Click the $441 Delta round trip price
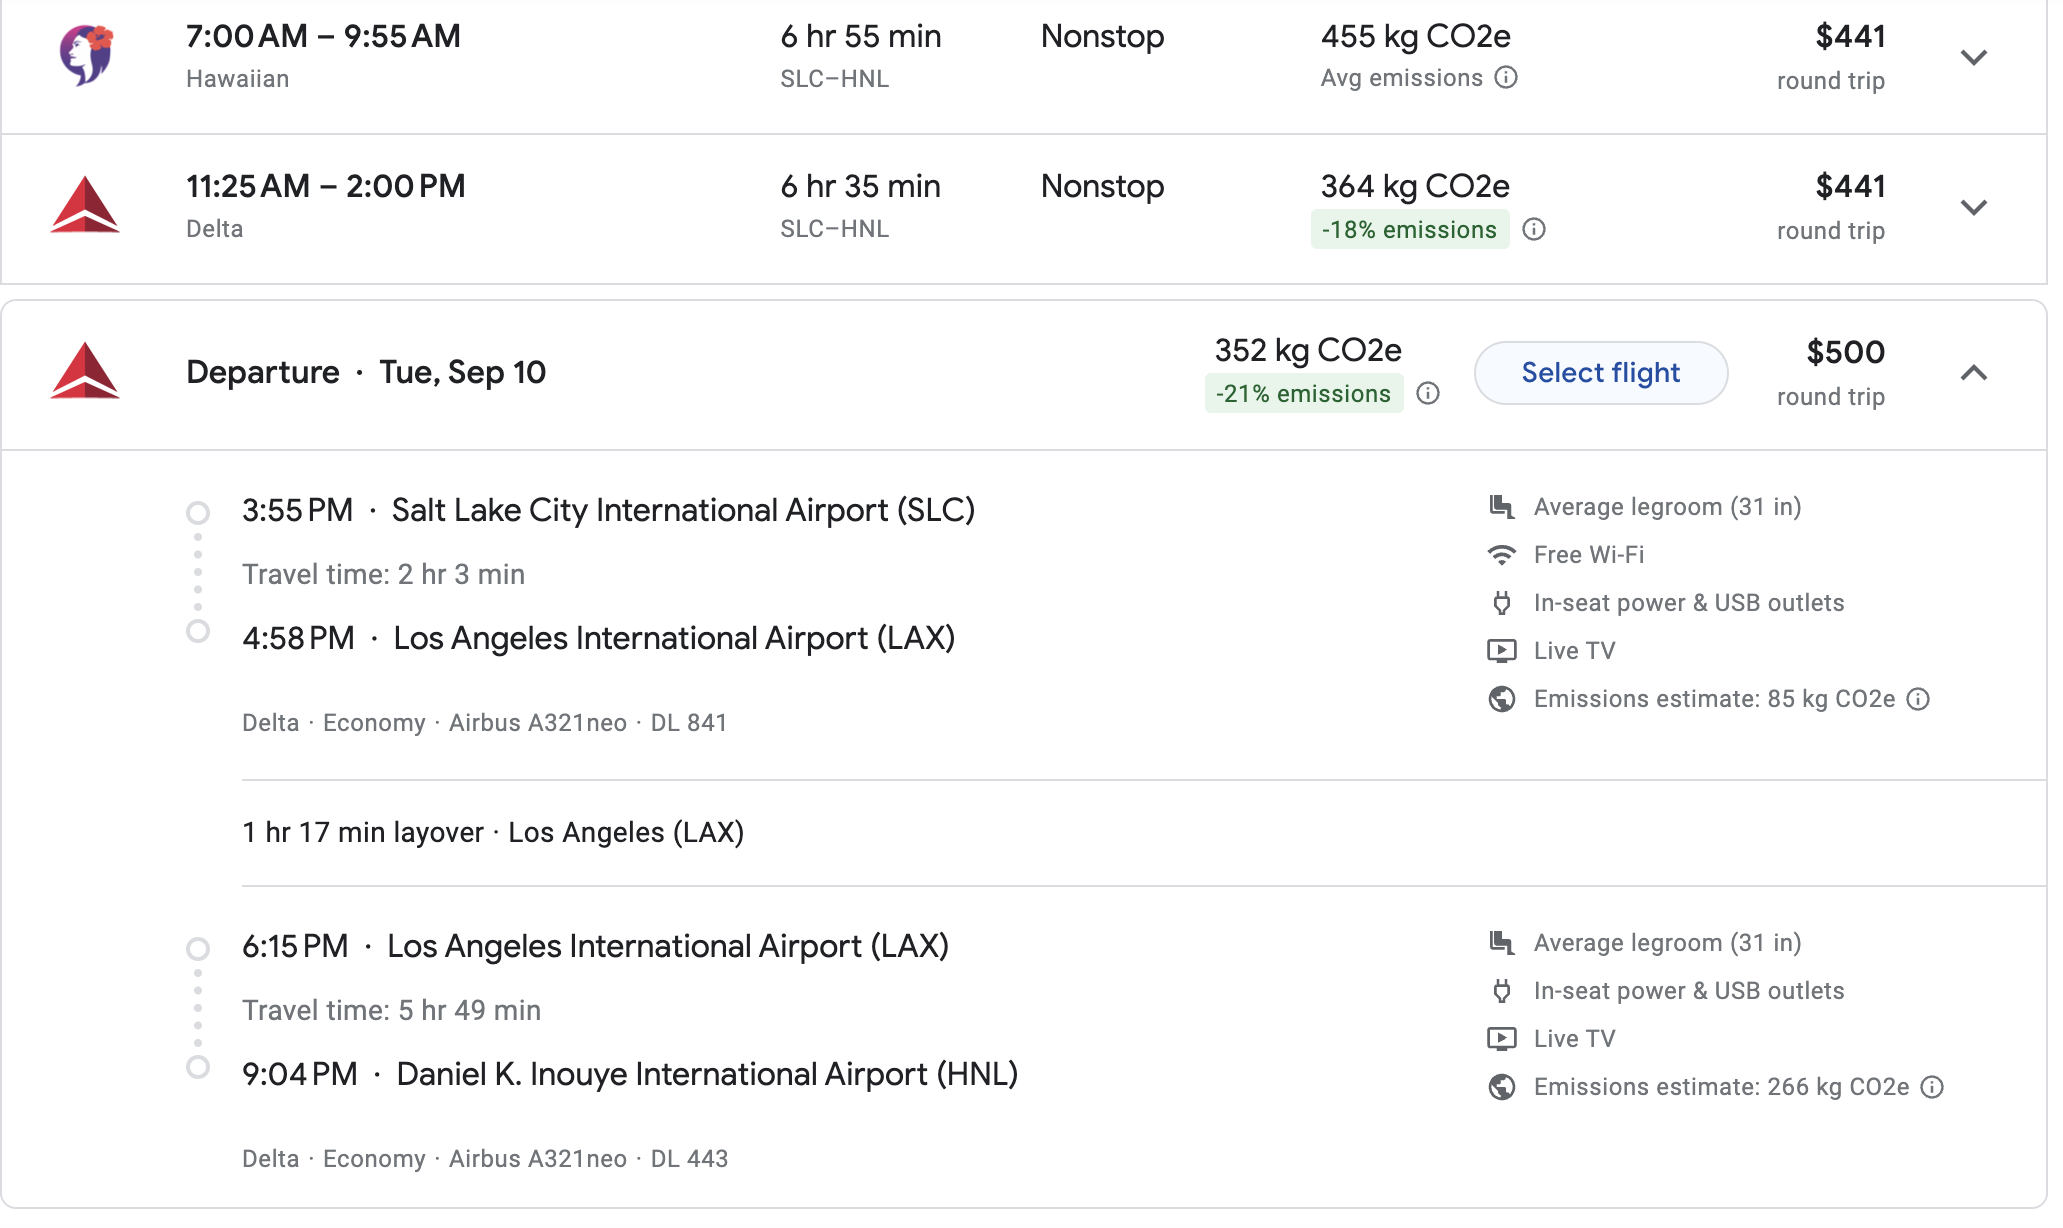Viewport: 2063px width, 1228px height. [x=1849, y=187]
